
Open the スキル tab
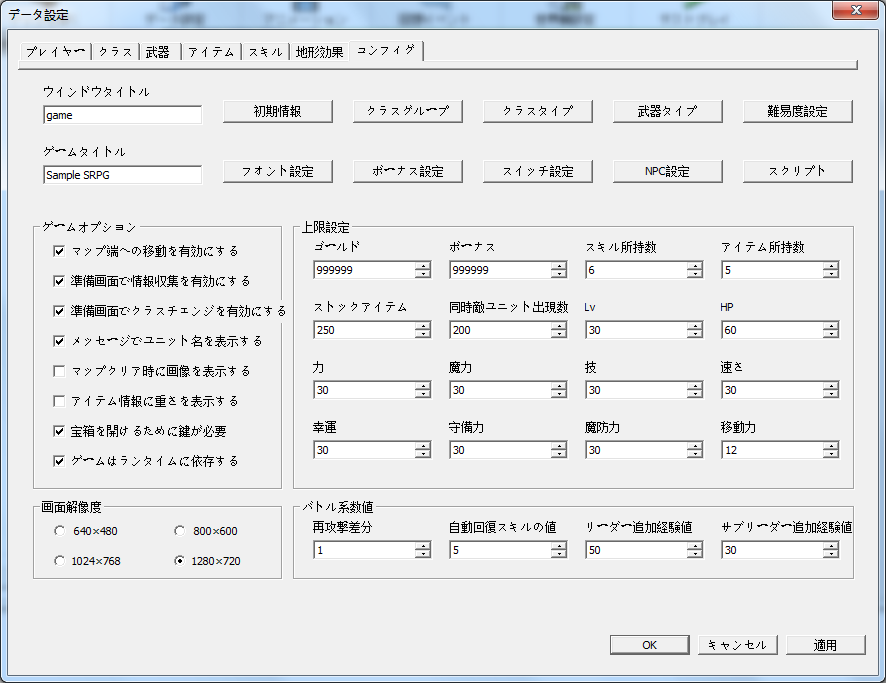pyautogui.click(x=265, y=52)
